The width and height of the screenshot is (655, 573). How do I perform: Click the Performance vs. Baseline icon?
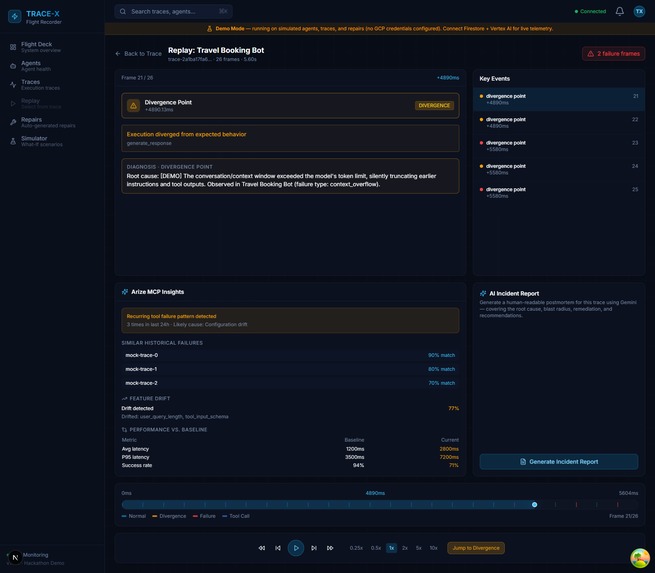pyautogui.click(x=124, y=430)
